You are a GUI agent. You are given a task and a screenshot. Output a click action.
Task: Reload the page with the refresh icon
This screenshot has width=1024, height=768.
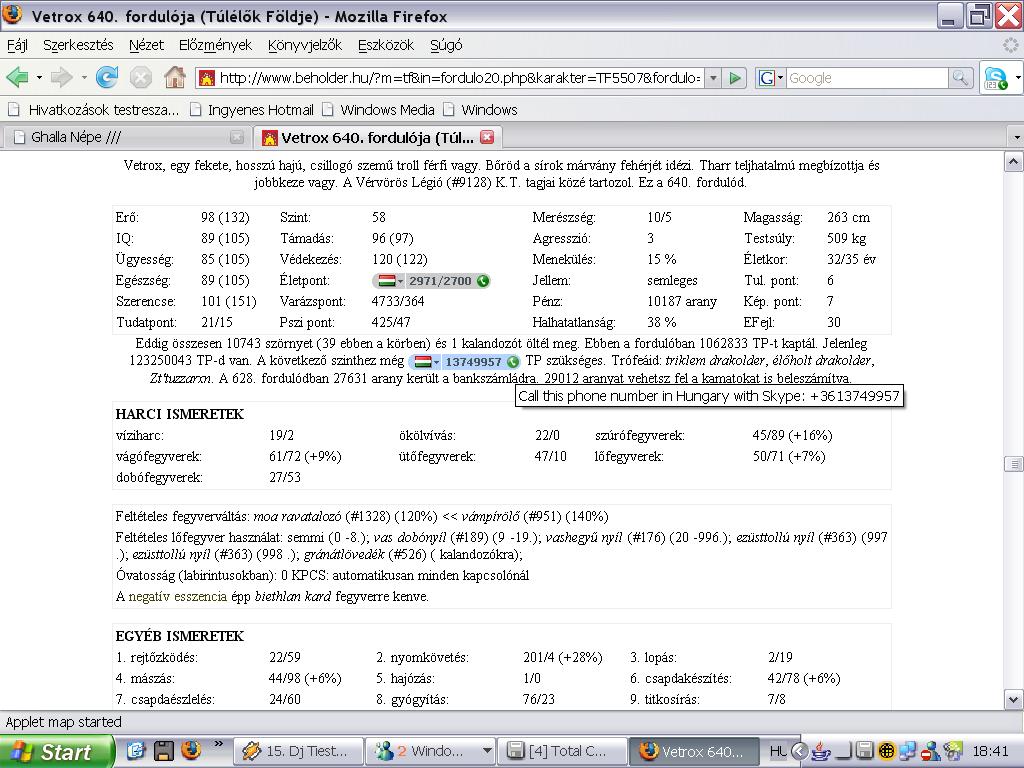point(107,77)
